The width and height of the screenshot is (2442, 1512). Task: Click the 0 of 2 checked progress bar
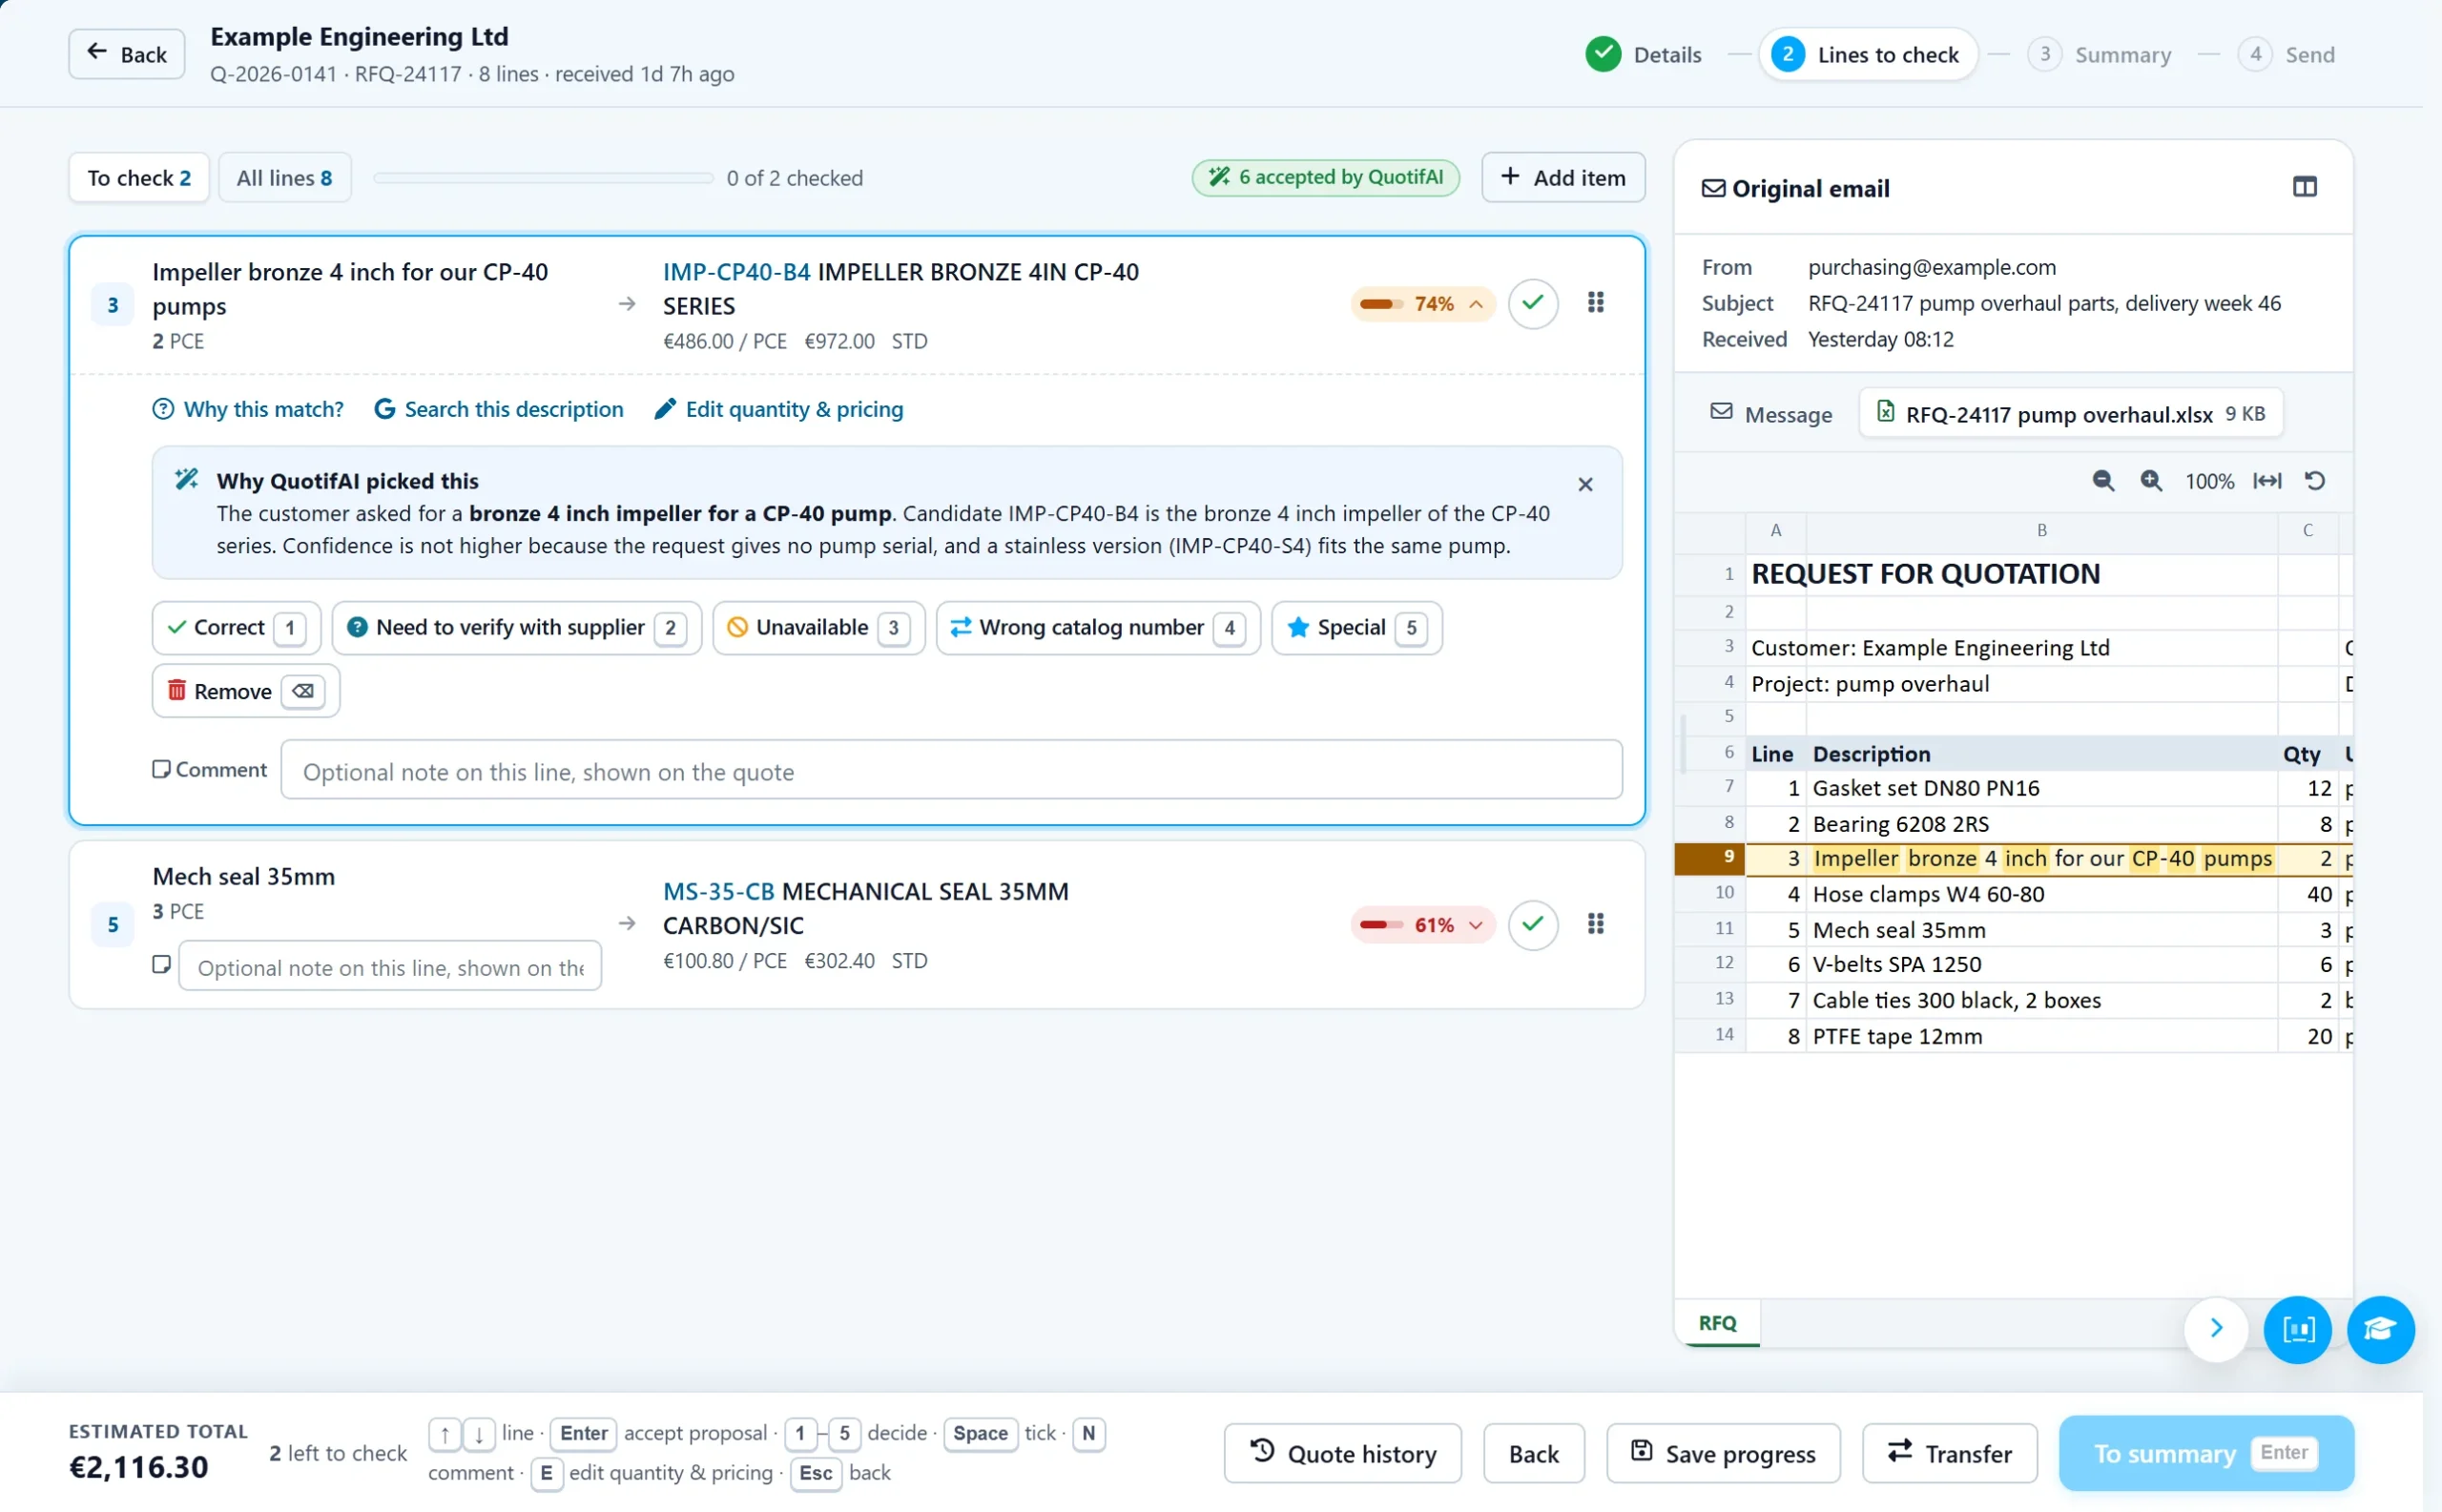tap(543, 178)
